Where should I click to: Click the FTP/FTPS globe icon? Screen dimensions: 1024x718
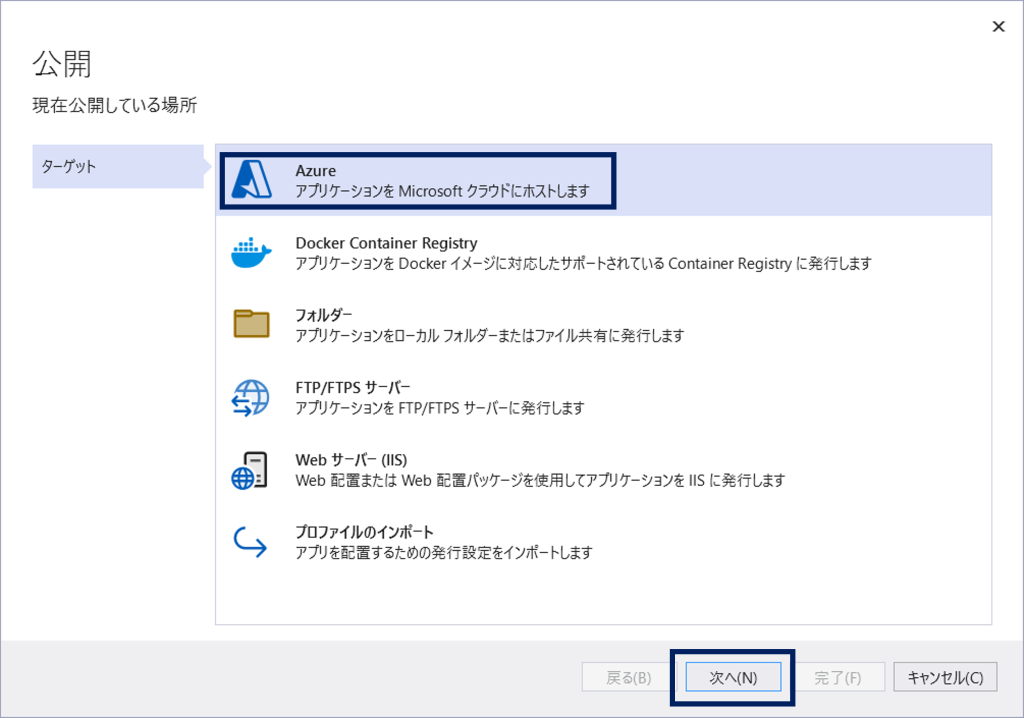251,398
